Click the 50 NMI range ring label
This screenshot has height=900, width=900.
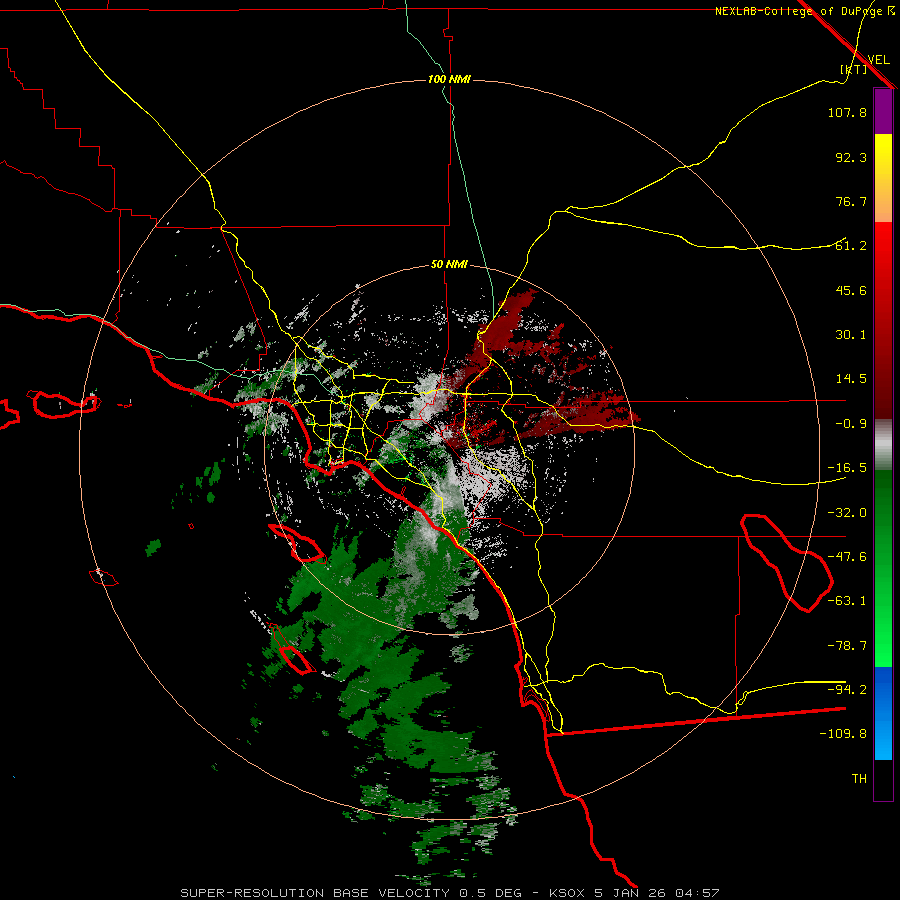point(449,264)
